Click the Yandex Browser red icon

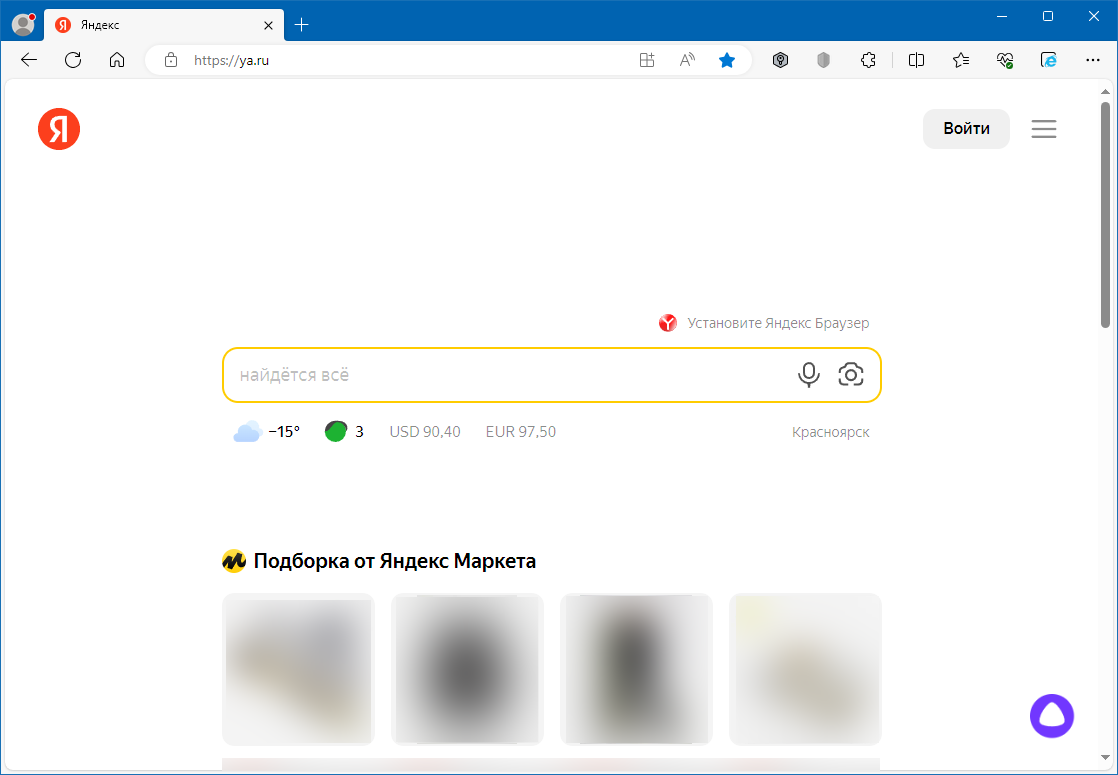pos(667,323)
